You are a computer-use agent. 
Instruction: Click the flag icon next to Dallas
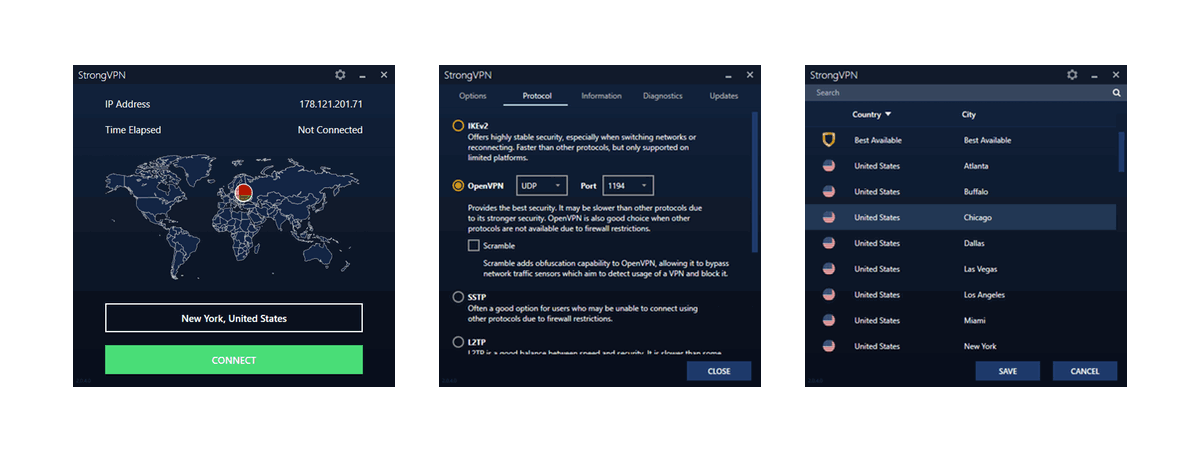(828, 243)
